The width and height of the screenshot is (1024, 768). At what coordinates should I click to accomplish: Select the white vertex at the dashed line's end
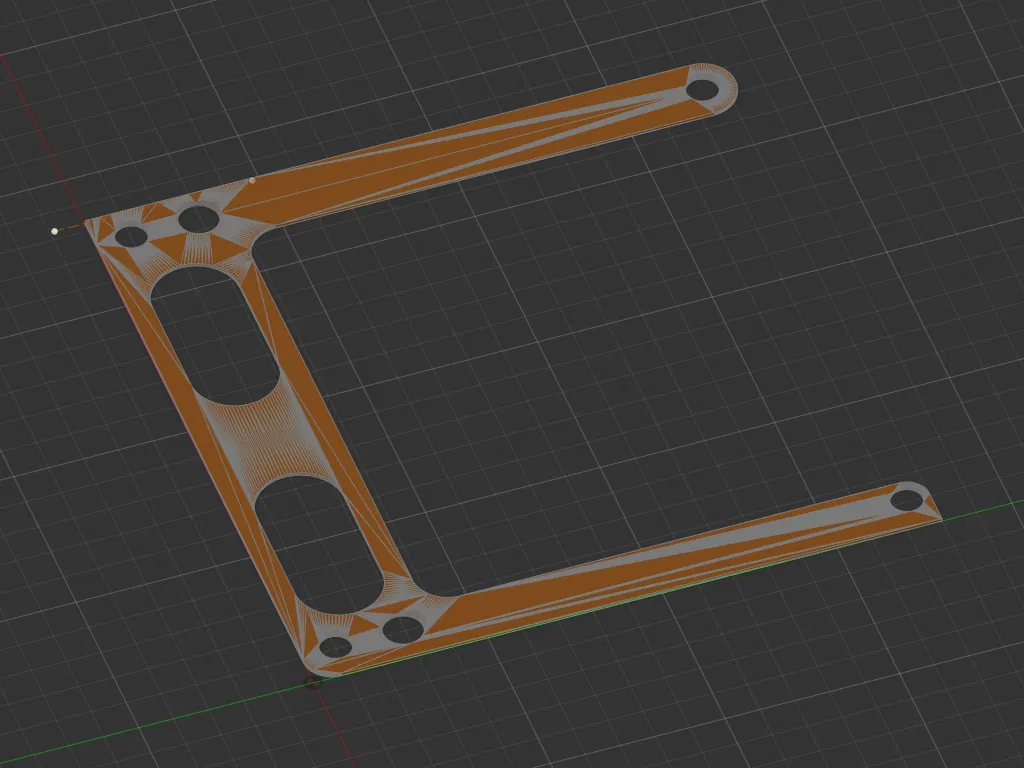coord(55,231)
